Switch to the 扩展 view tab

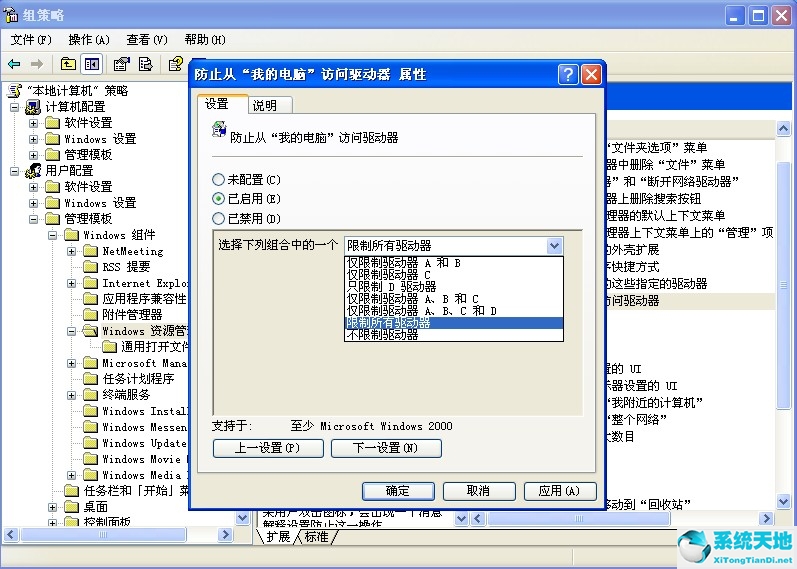278,536
